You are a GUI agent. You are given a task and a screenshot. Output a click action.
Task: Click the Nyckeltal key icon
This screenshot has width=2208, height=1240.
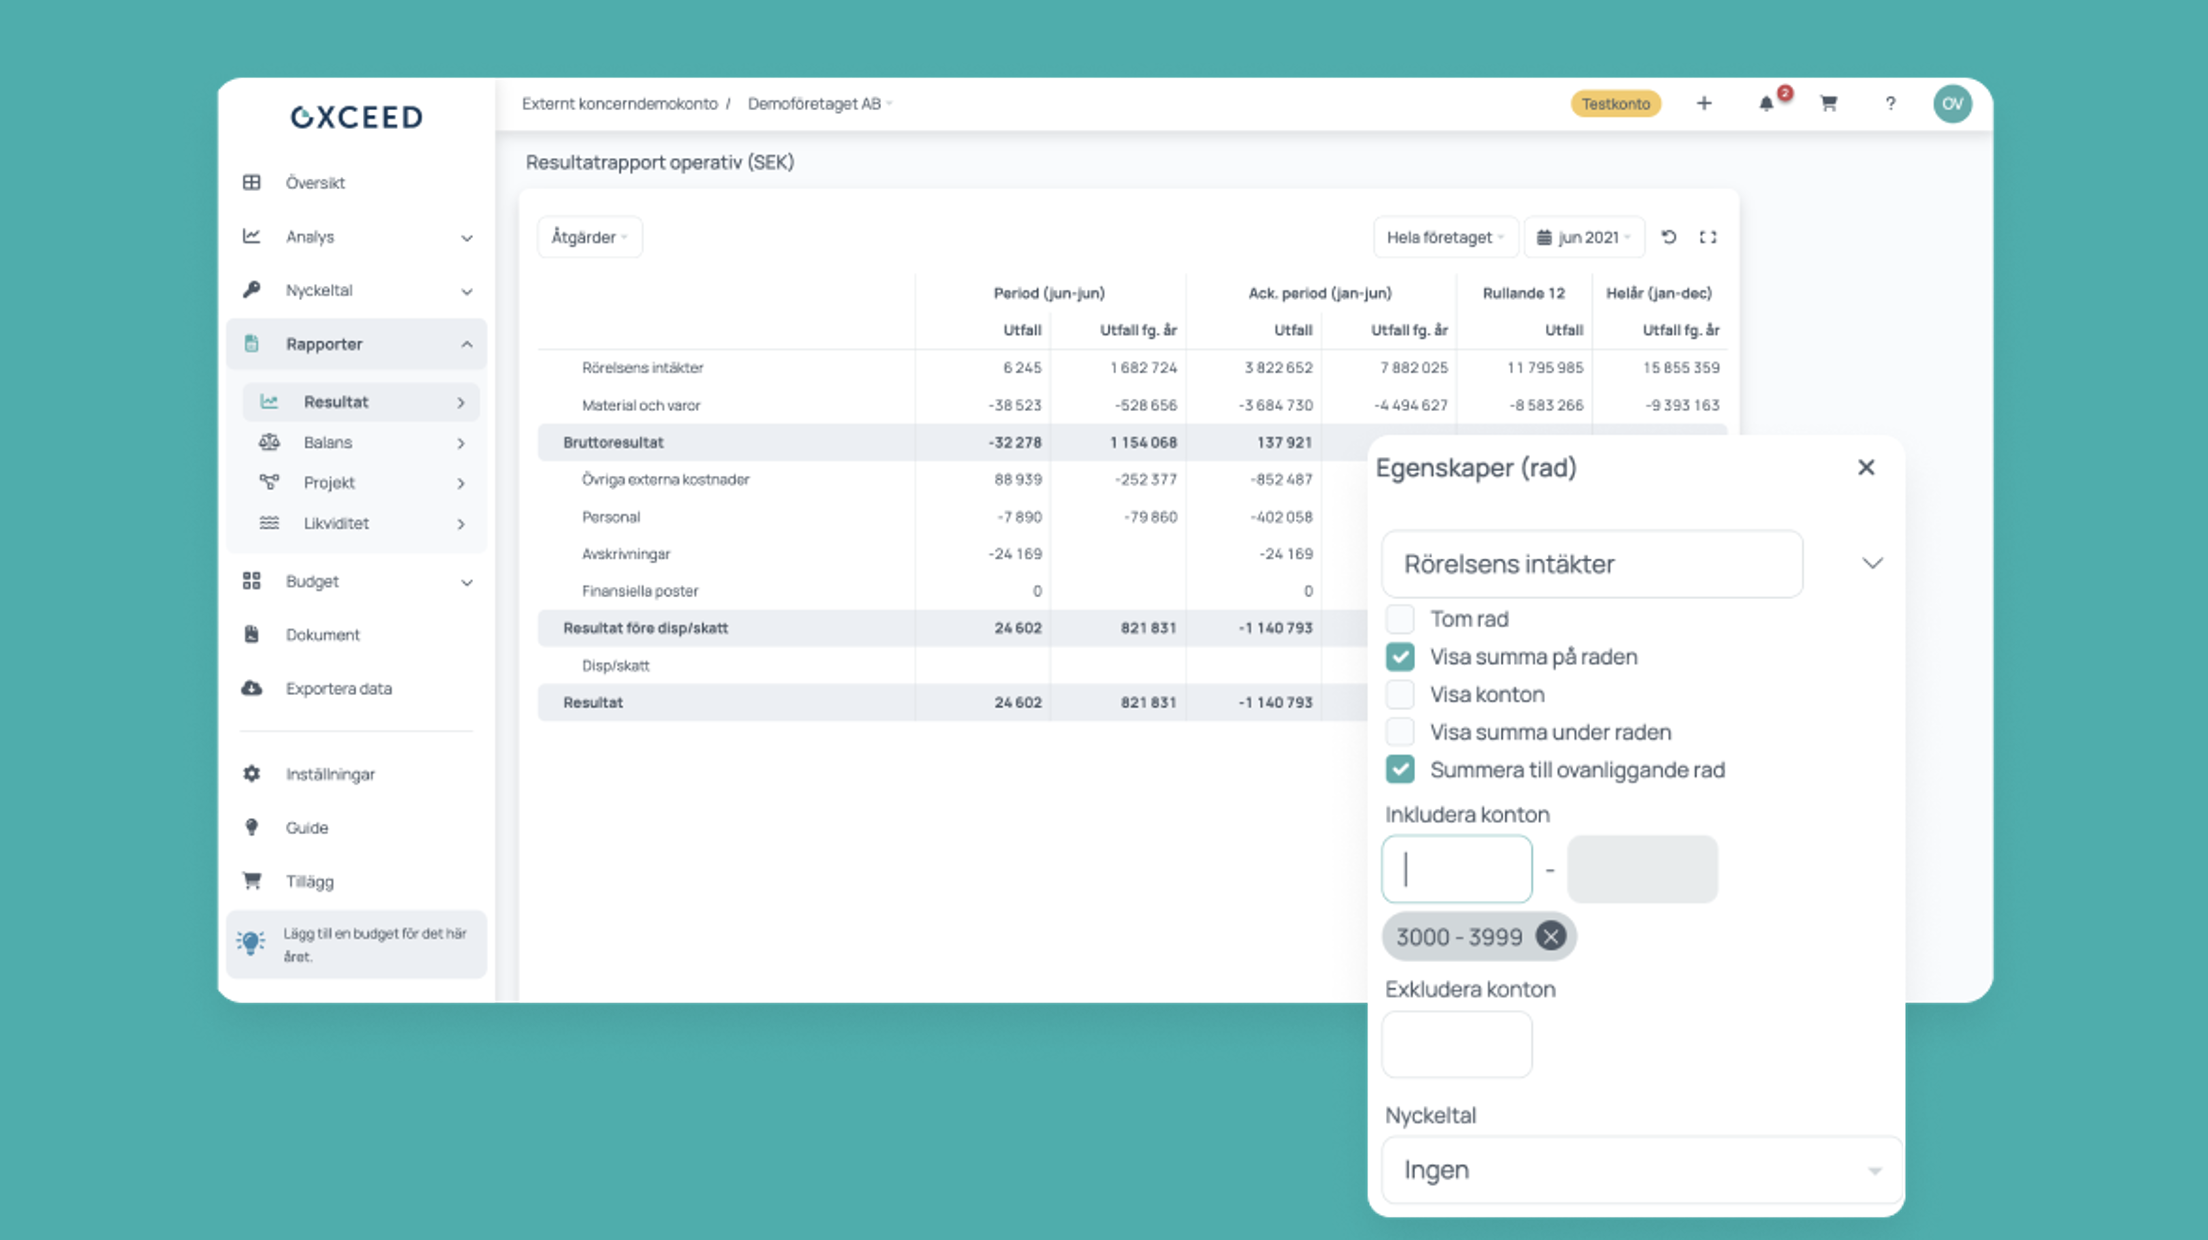coord(252,290)
